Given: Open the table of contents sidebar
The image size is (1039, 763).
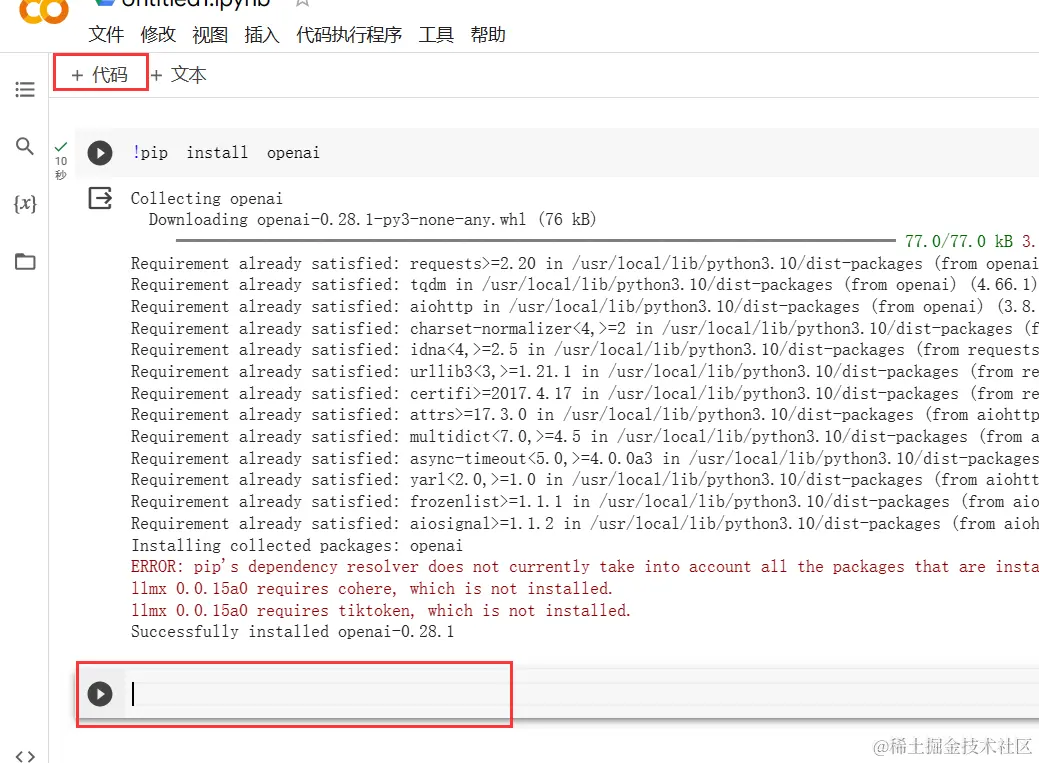Looking at the screenshot, I should [25, 90].
